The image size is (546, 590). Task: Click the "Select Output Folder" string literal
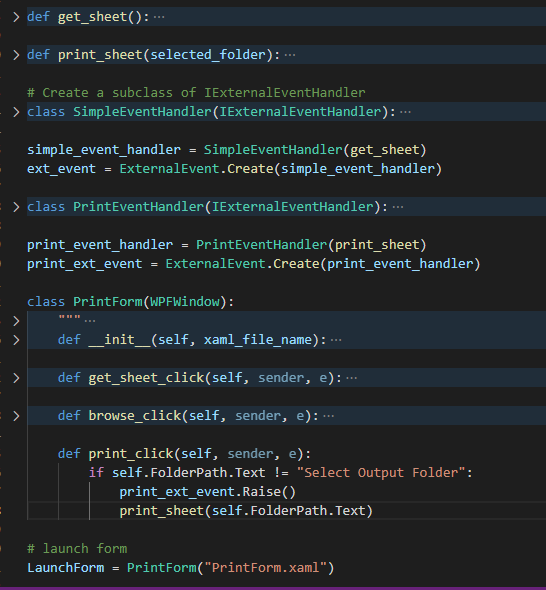(x=381, y=473)
